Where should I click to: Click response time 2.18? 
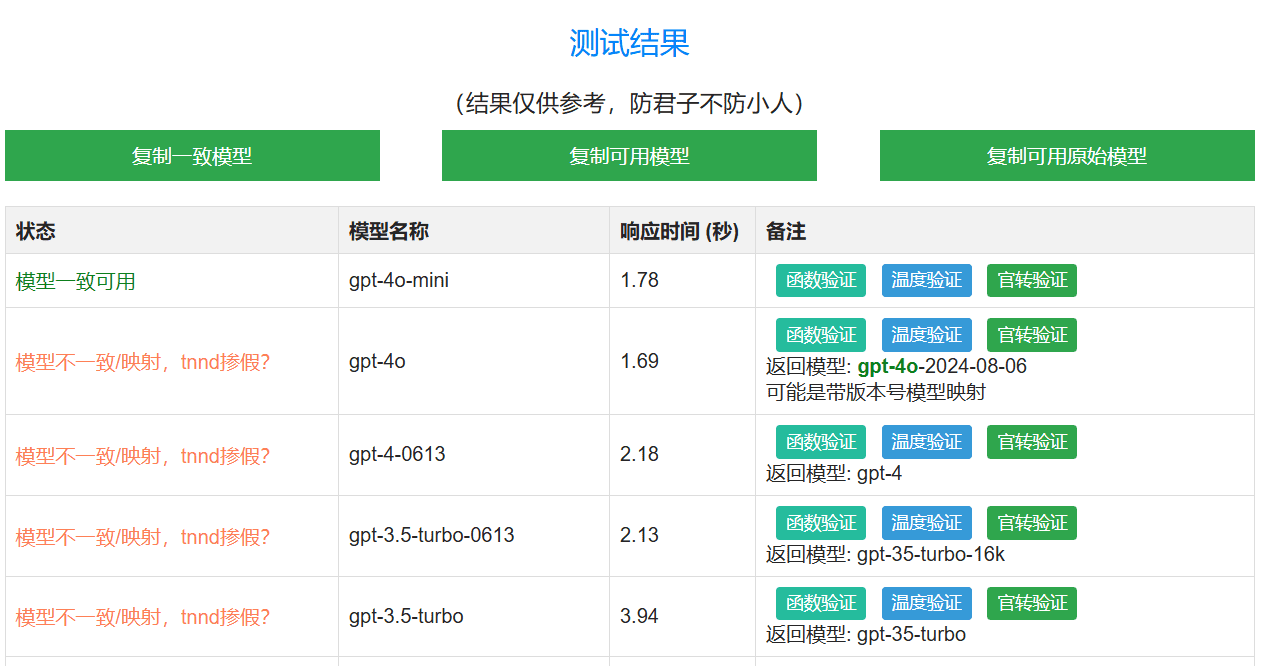coord(640,454)
